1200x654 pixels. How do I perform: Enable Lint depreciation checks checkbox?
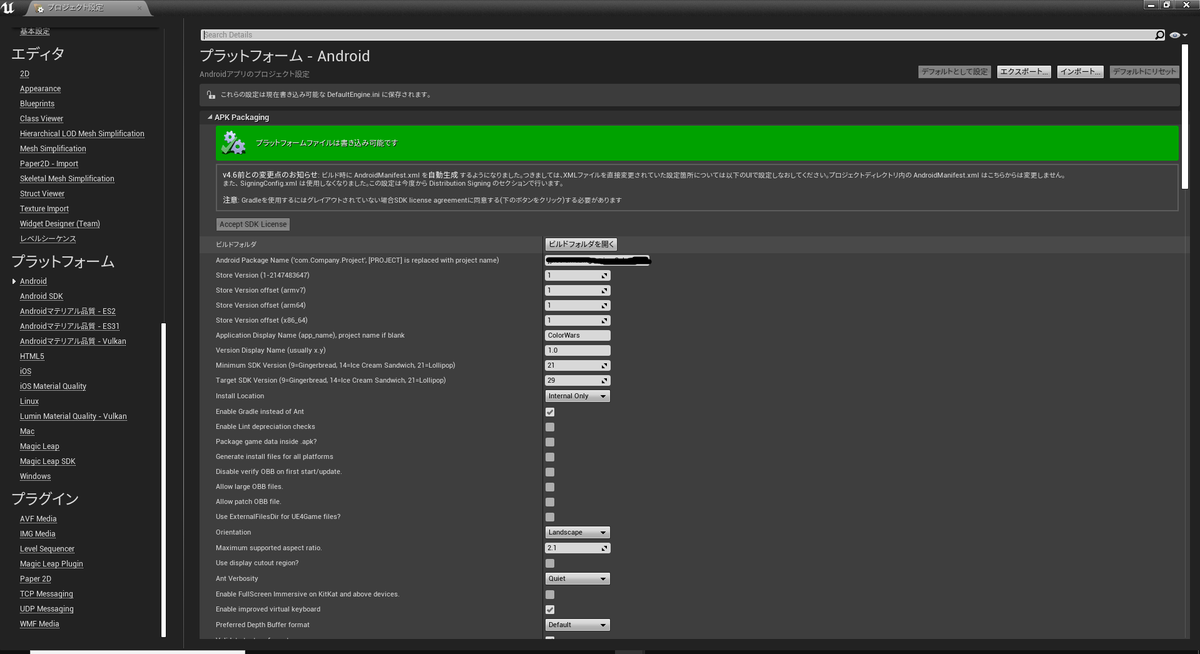pyautogui.click(x=550, y=427)
